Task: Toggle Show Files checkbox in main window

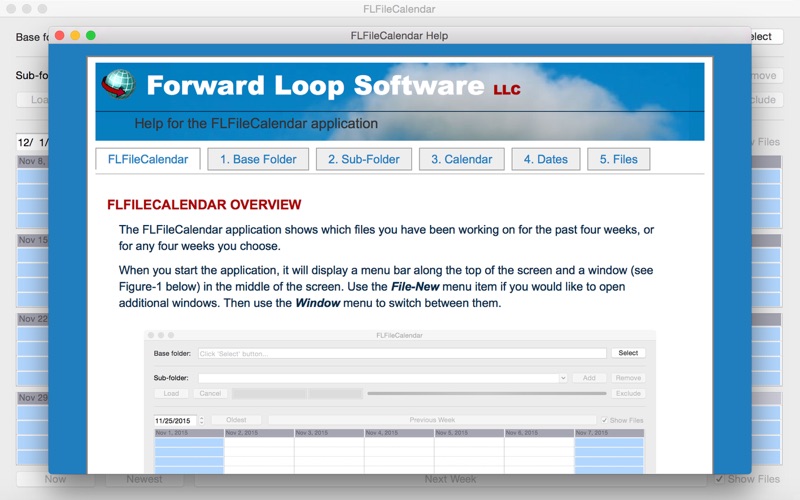Action: pos(719,479)
